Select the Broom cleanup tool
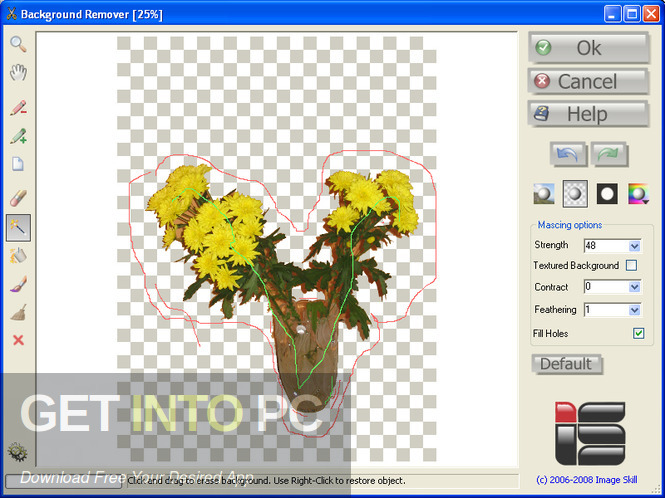The height and width of the screenshot is (498, 665). [x=18, y=313]
